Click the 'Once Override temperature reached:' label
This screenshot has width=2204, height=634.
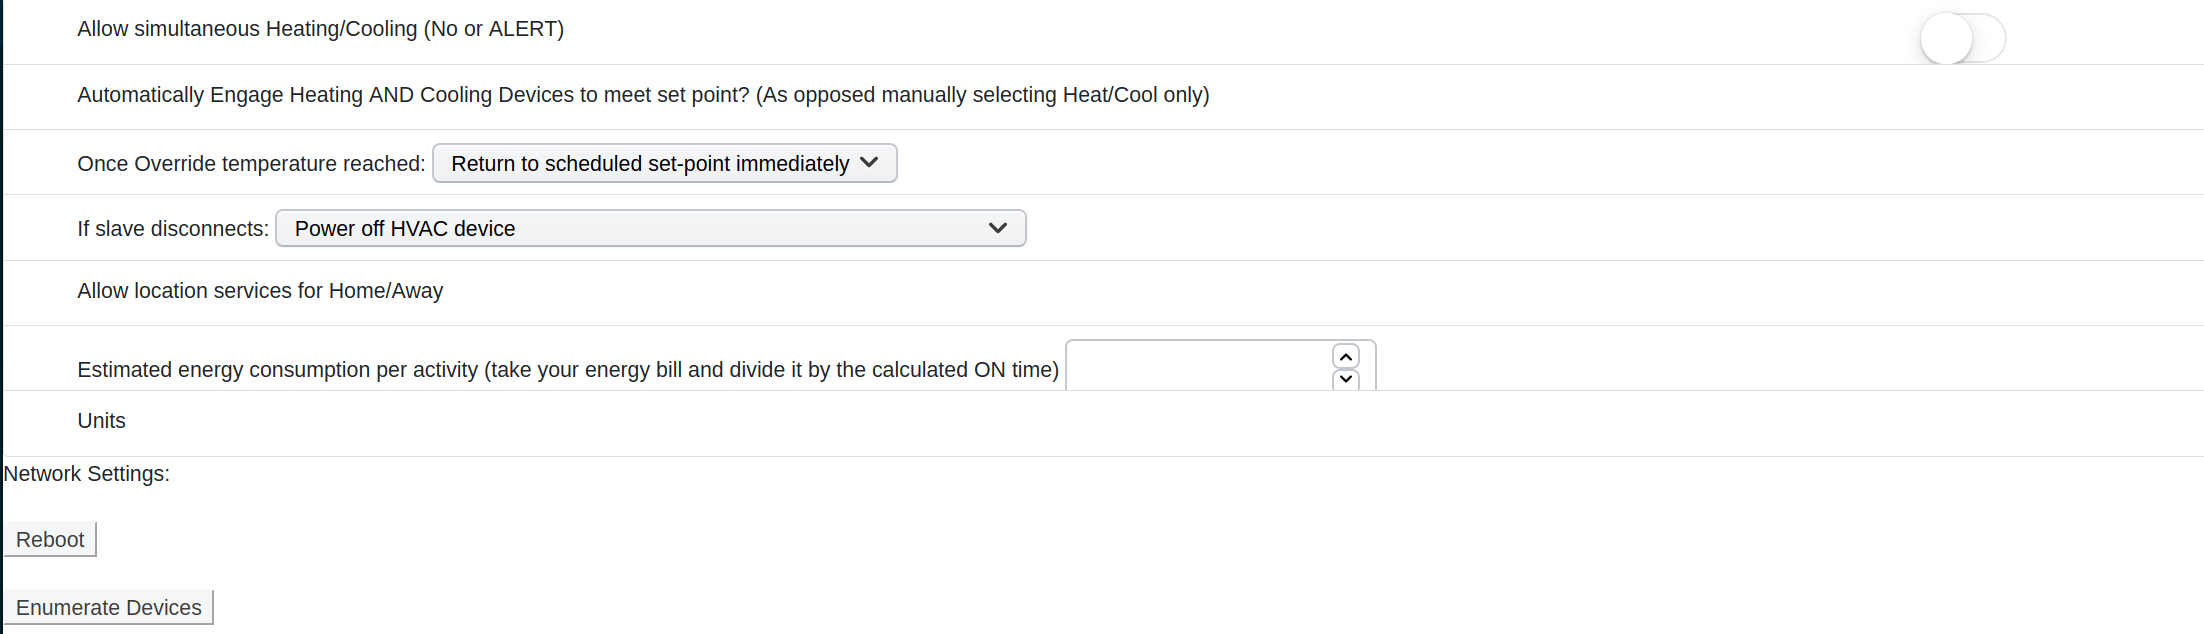point(251,164)
